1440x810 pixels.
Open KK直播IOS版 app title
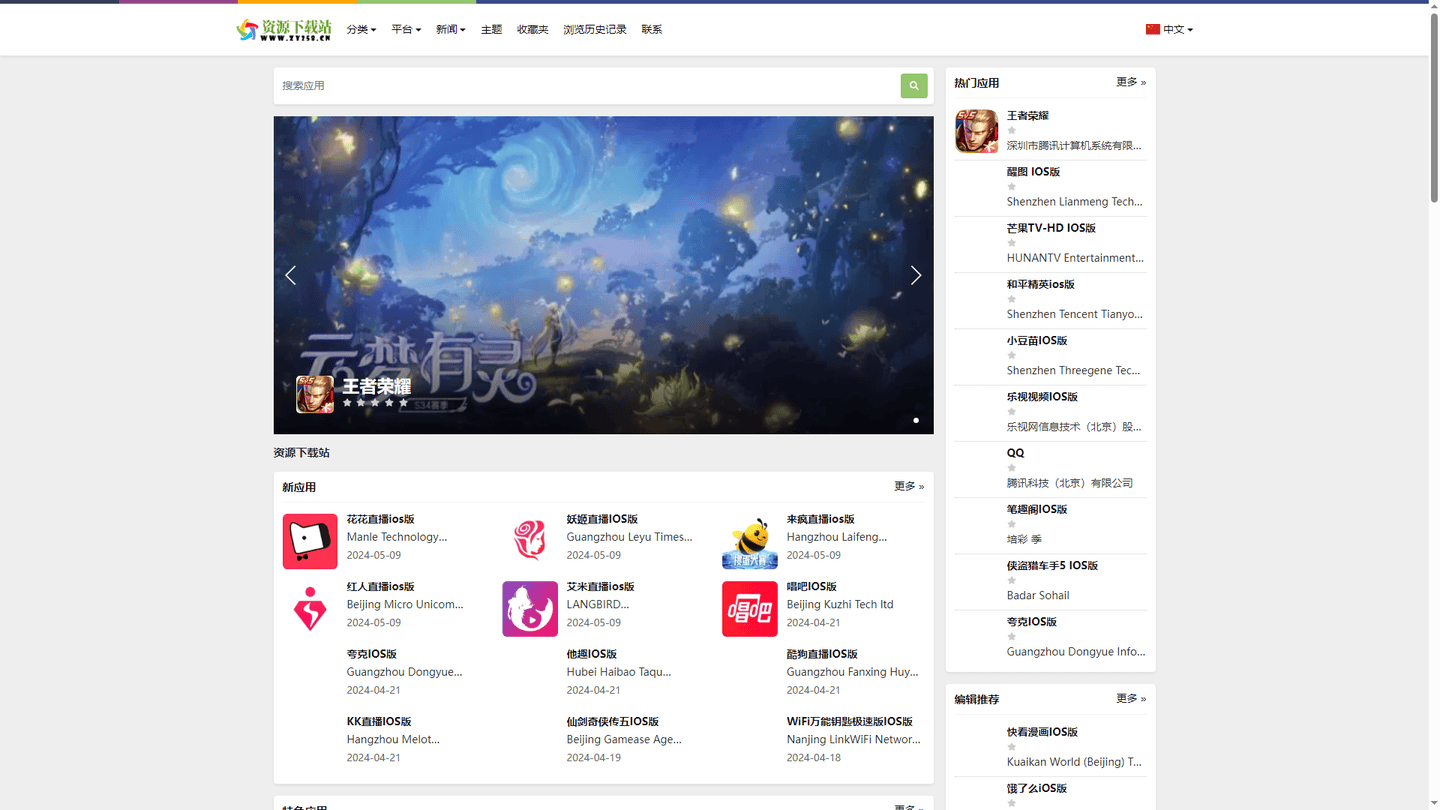379,722
